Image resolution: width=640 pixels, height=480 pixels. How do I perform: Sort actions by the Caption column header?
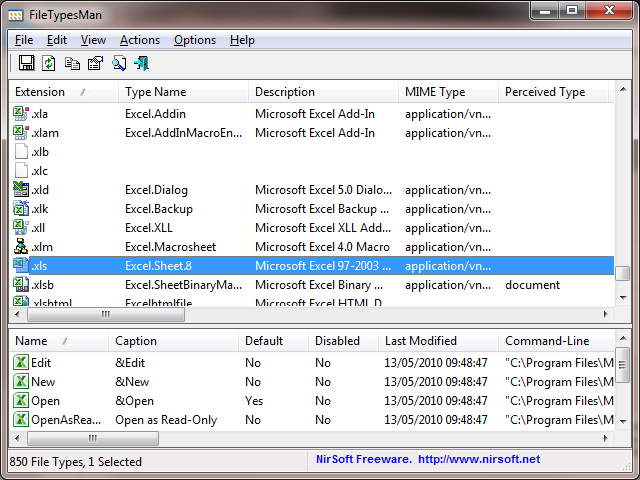pyautogui.click(x=173, y=341)
